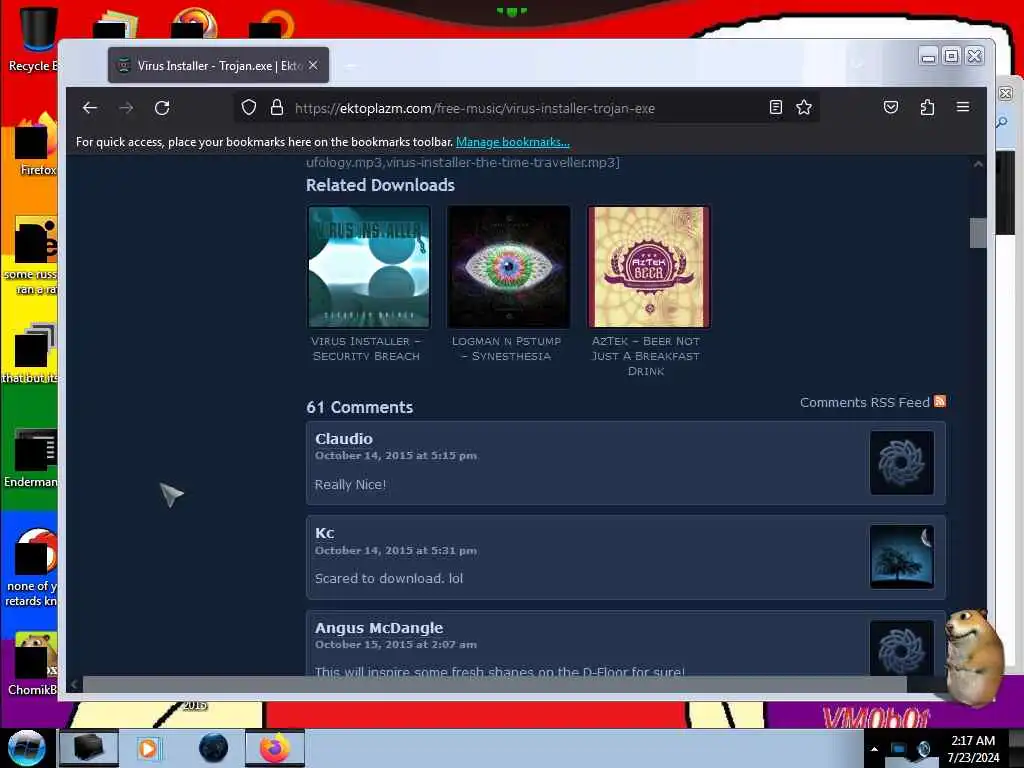
Task: Click Kc's tree avatar image
Action: pos(902,557)
